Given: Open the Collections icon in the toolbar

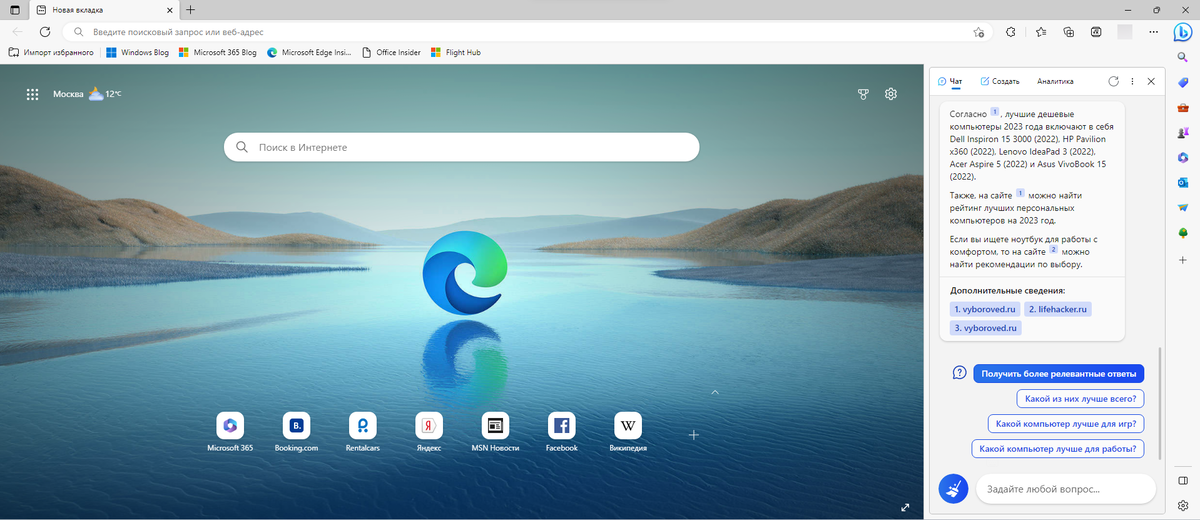Looking at the screenshot, I should click(x=1069, y=32).
